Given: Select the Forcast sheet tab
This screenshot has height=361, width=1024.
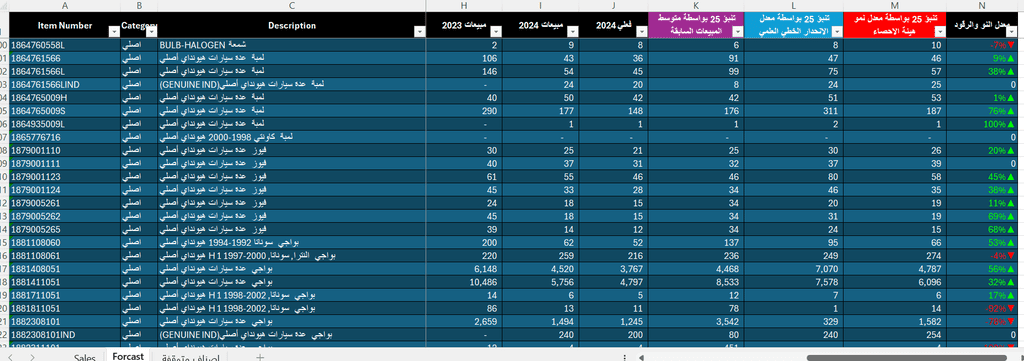Looking at the screenshot, I should coord(128,356).
